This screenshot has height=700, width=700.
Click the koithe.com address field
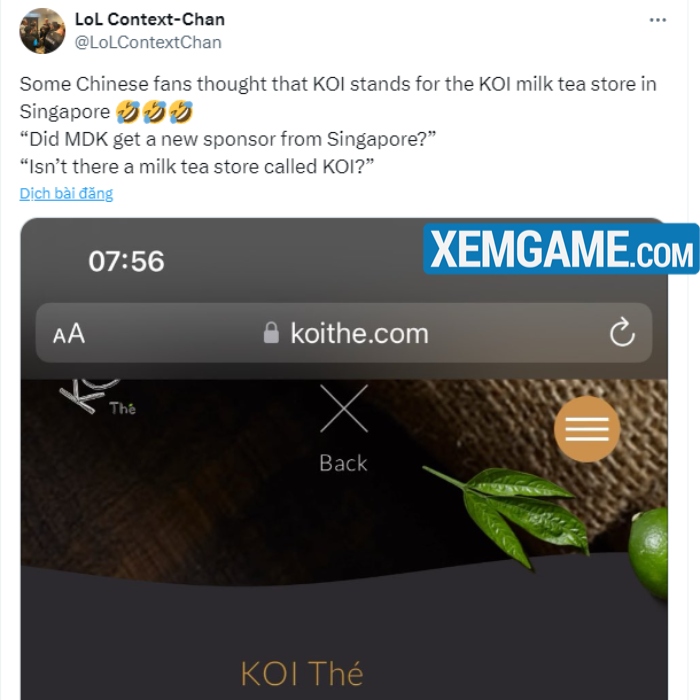344,333
